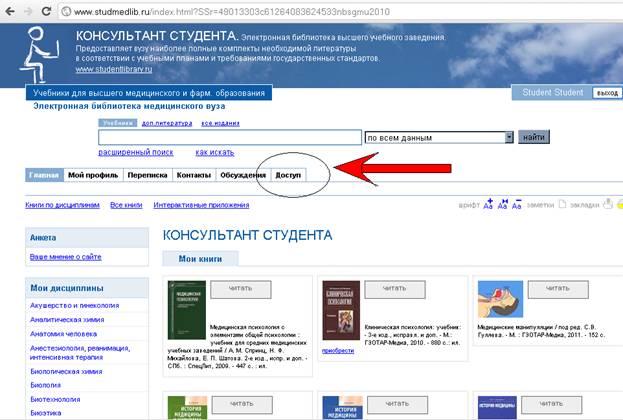Click the browser back arrow
The image size is (623, 420).
pos(10,11)
